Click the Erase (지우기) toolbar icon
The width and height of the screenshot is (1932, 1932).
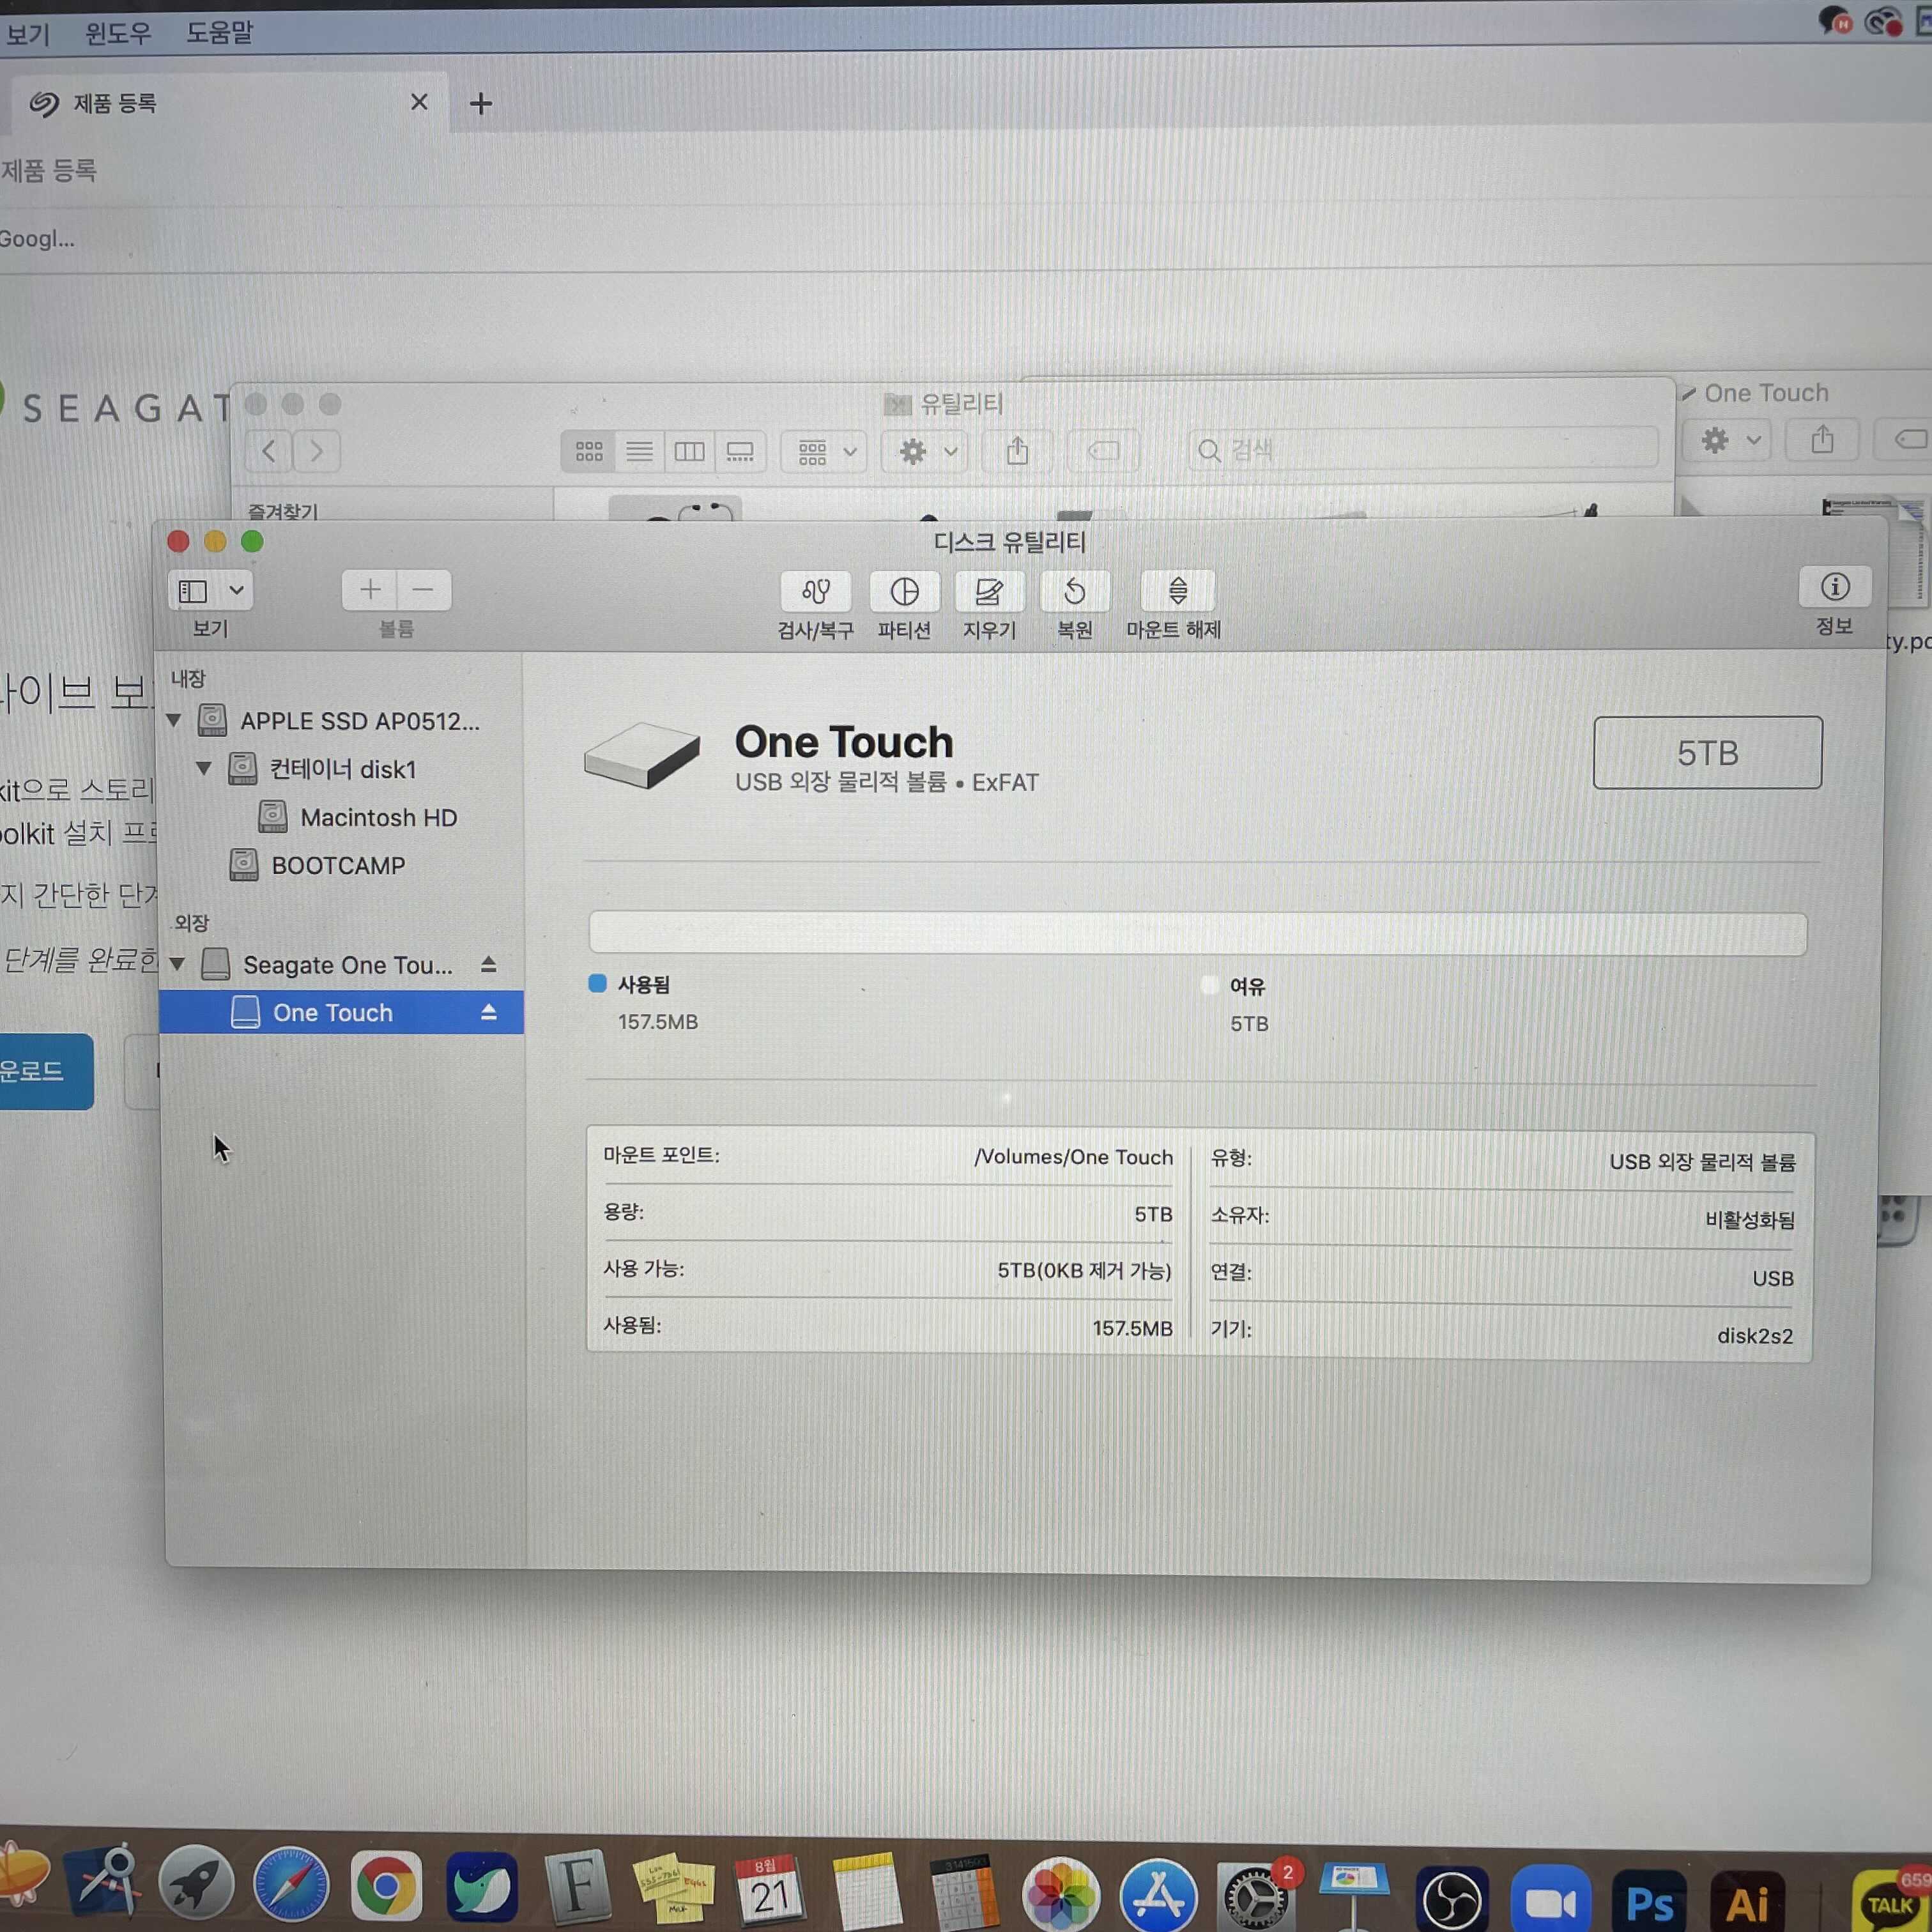point(989,592)
